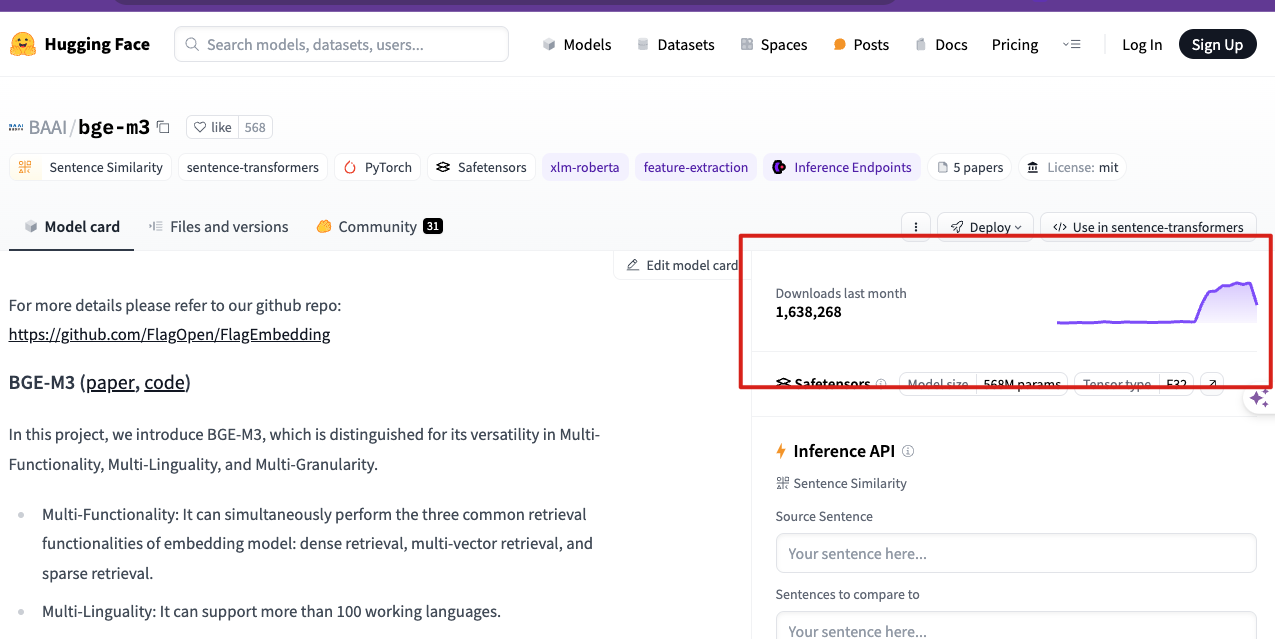Open the Safetensors expand arrow icon
The image size is (1275, 639).
click(x=1210, y=384)
